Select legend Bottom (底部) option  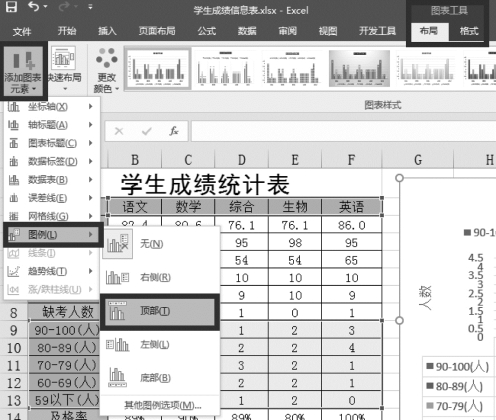click(x=160, y=378)
